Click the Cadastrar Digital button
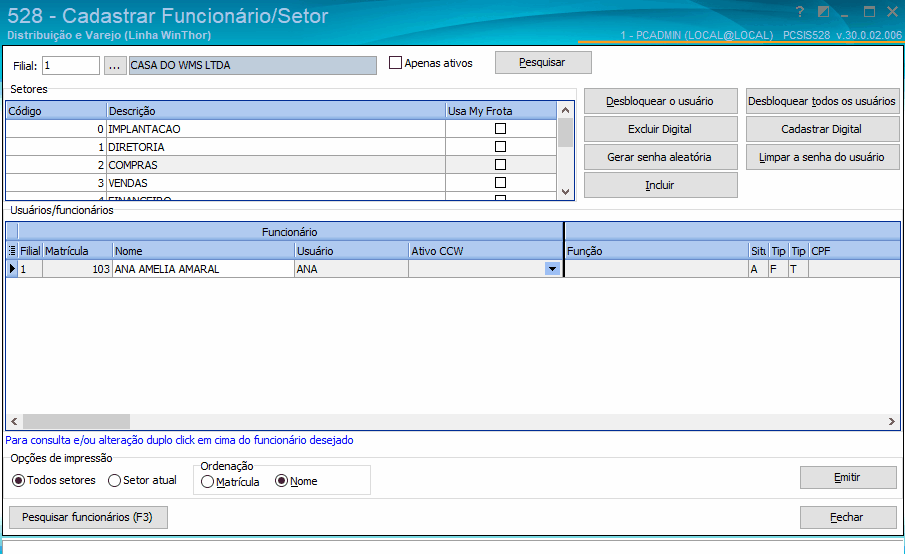Viewport: 905px width, 554px height. tap(822, 129)
